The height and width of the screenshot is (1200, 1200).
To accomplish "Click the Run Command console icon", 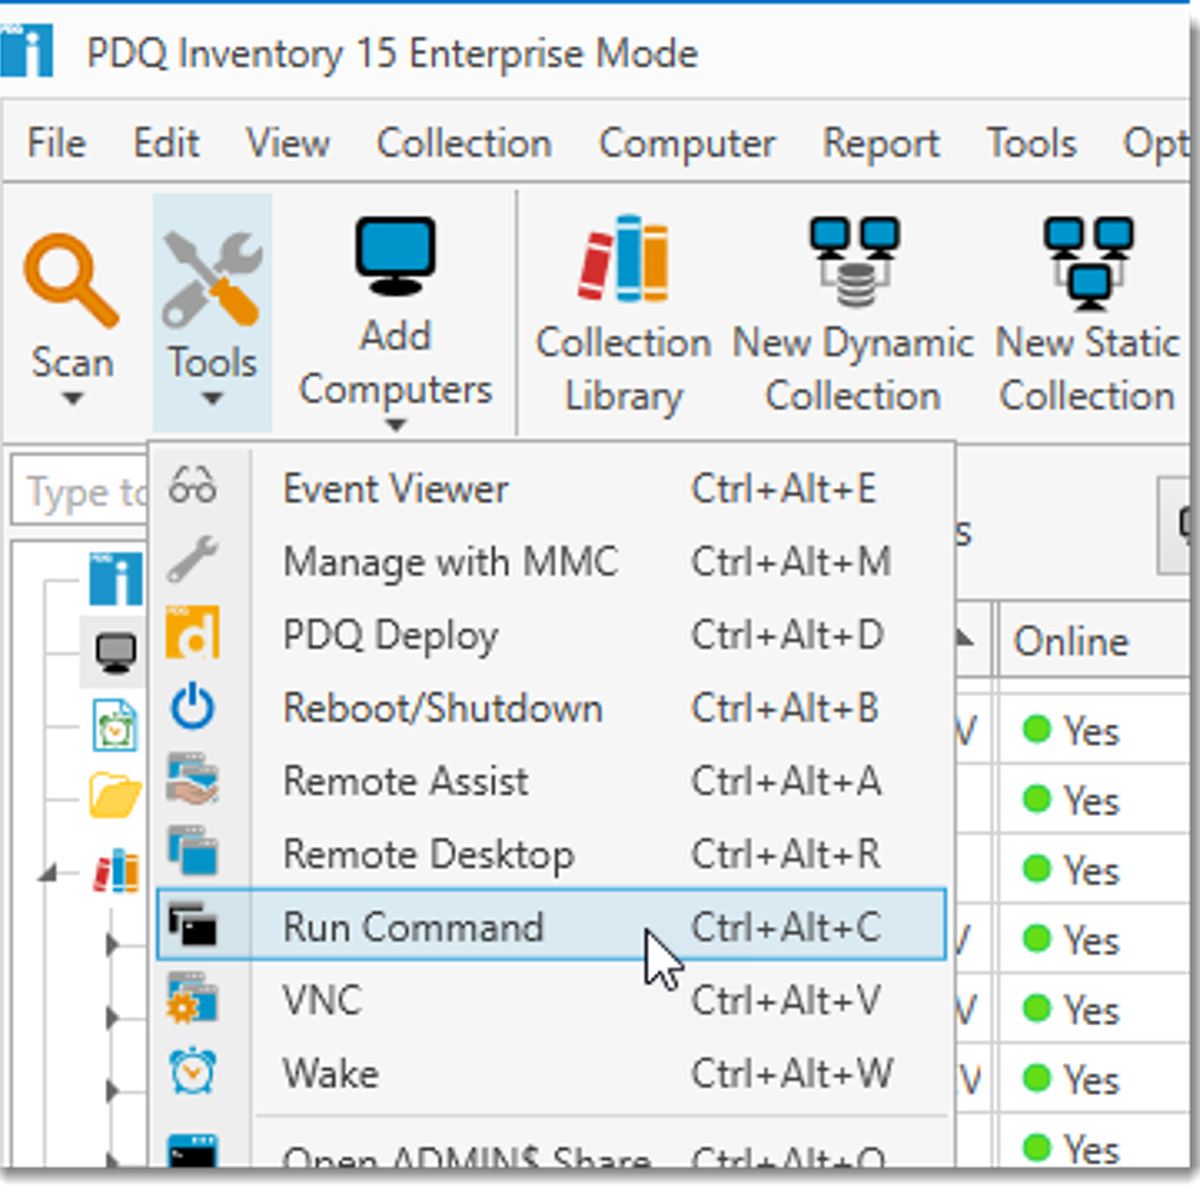I will (x=192, y=926).
